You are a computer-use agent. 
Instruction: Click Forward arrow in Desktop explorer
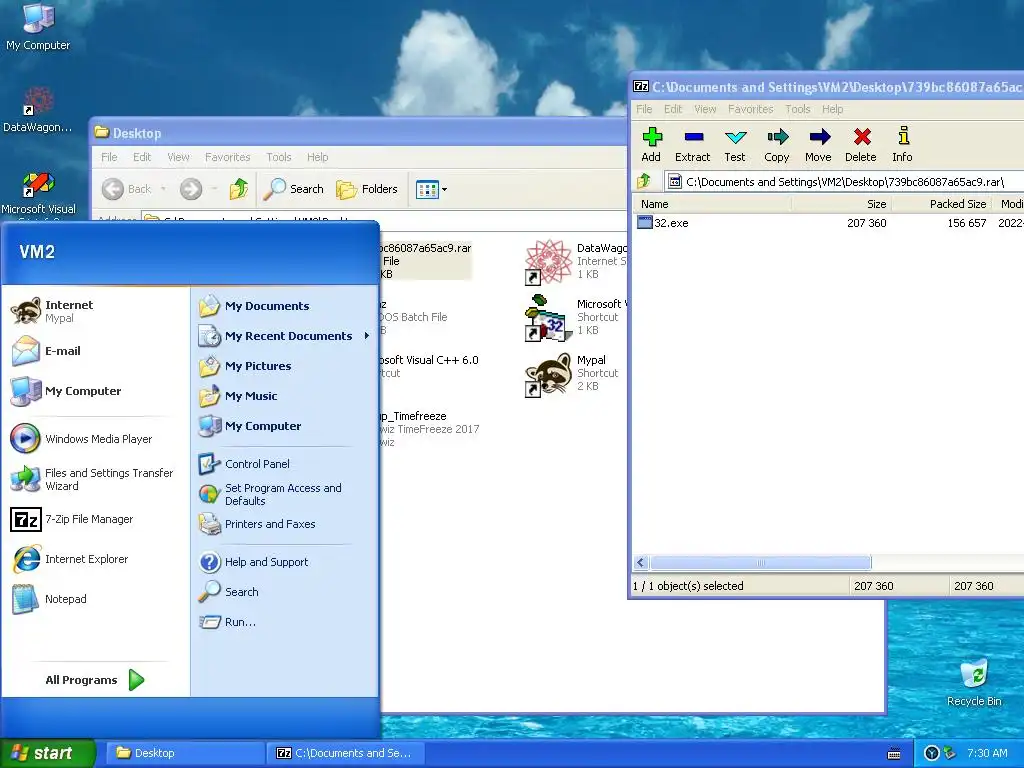point(191,189)
